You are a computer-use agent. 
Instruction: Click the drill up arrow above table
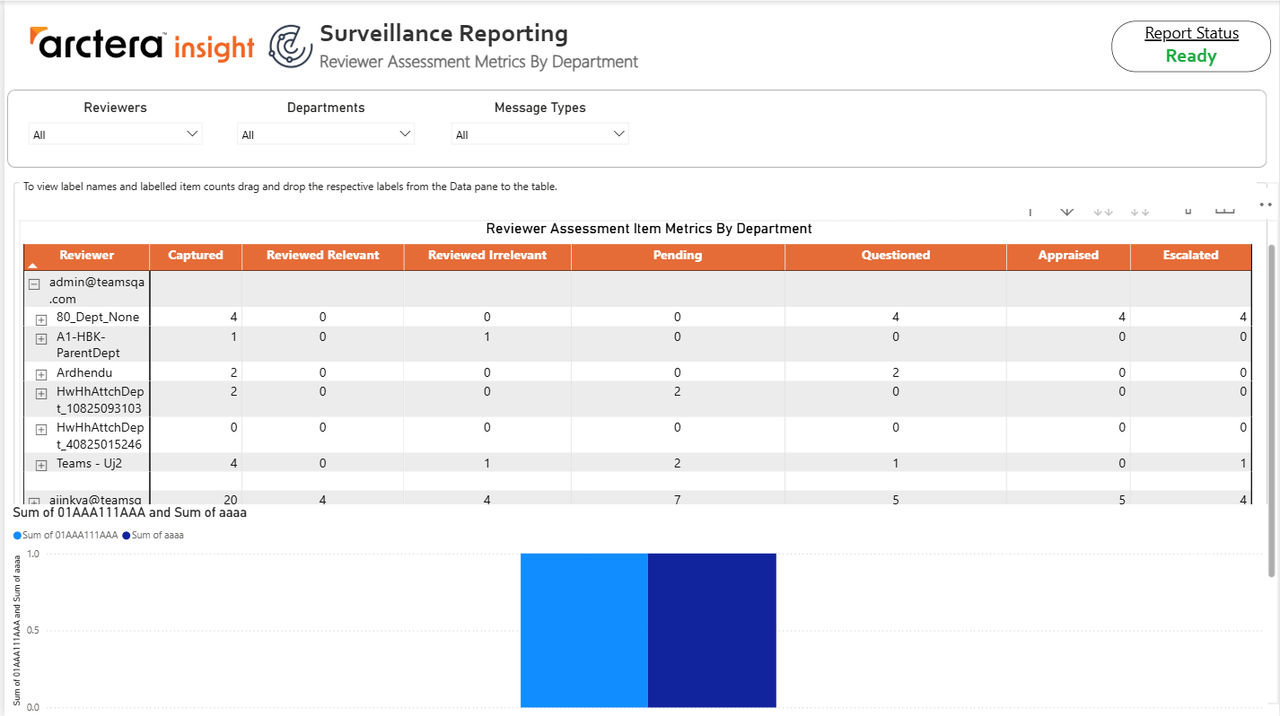[1030, 211]
